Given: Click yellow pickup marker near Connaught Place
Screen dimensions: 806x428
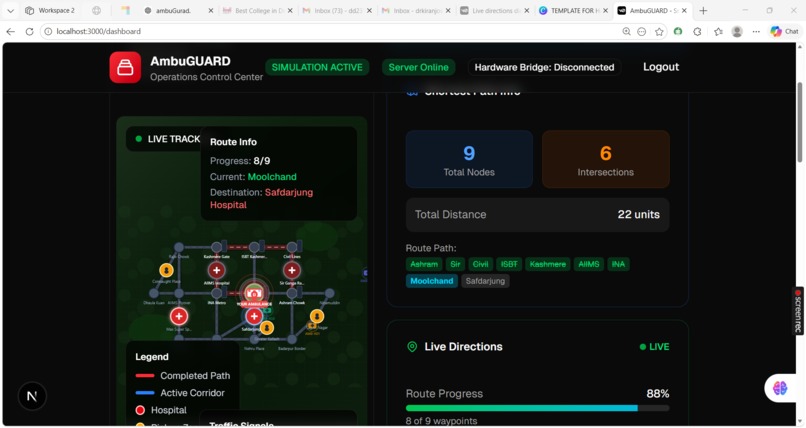Looking at the screenshot, I should click(x=166, y=270).
